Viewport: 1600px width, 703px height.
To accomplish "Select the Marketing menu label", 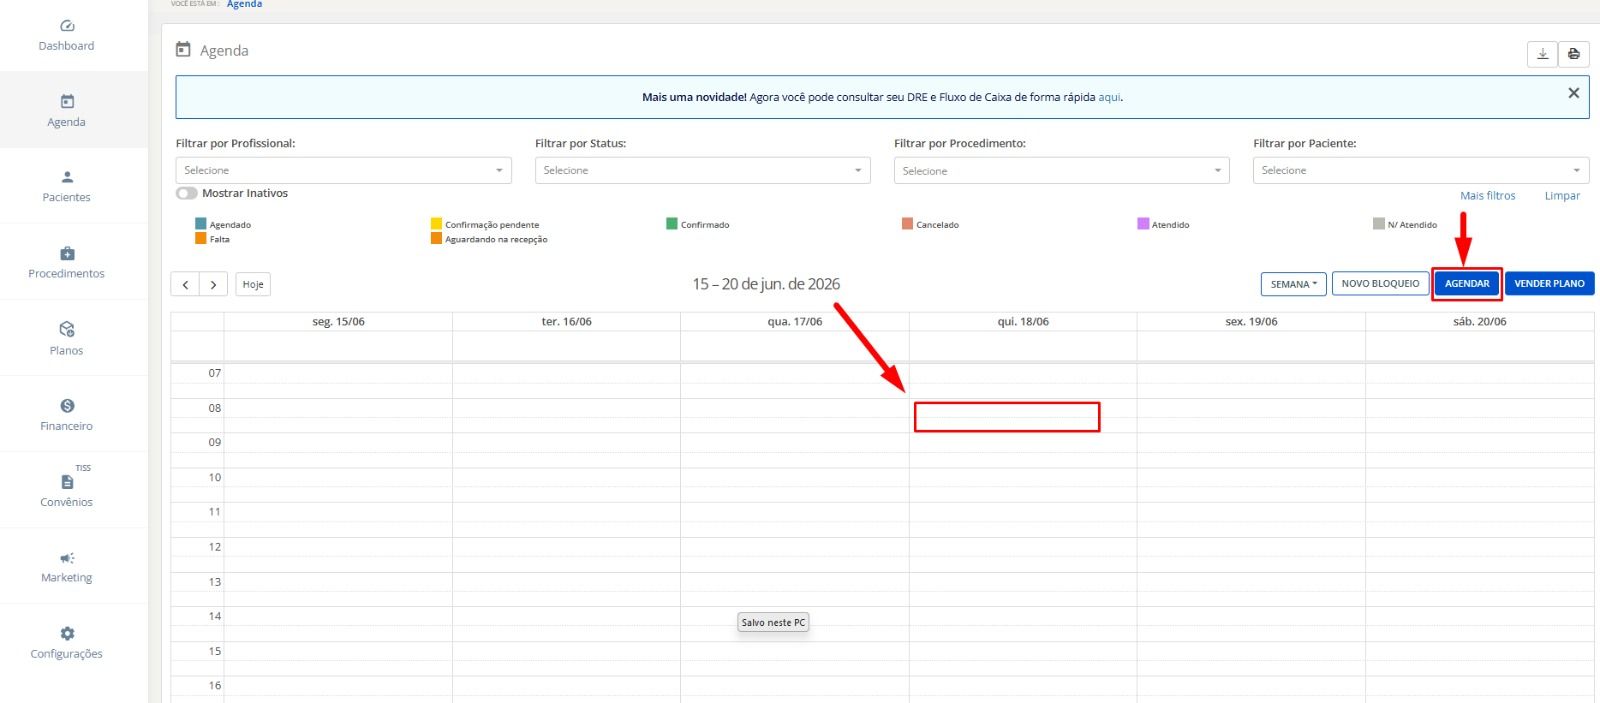I will 67,577.
